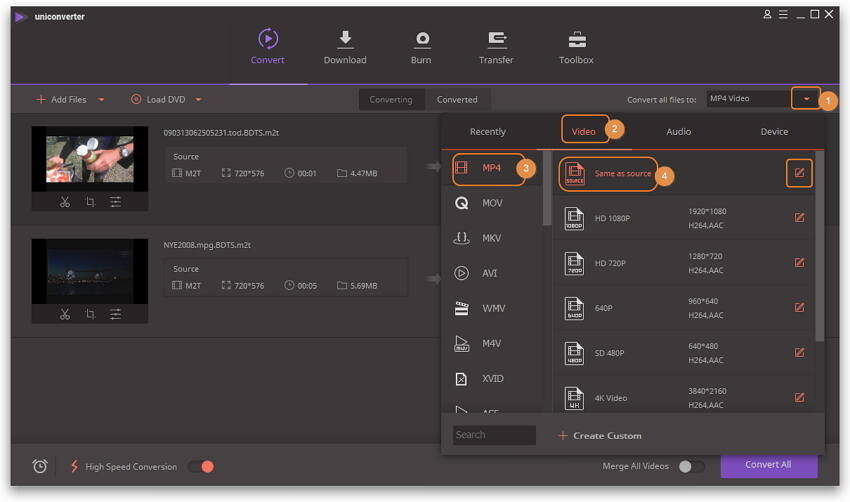Image resolution: width=850 pixels, height=502 pixels.
Task: Open the Download section
Action: click(345, 47)
